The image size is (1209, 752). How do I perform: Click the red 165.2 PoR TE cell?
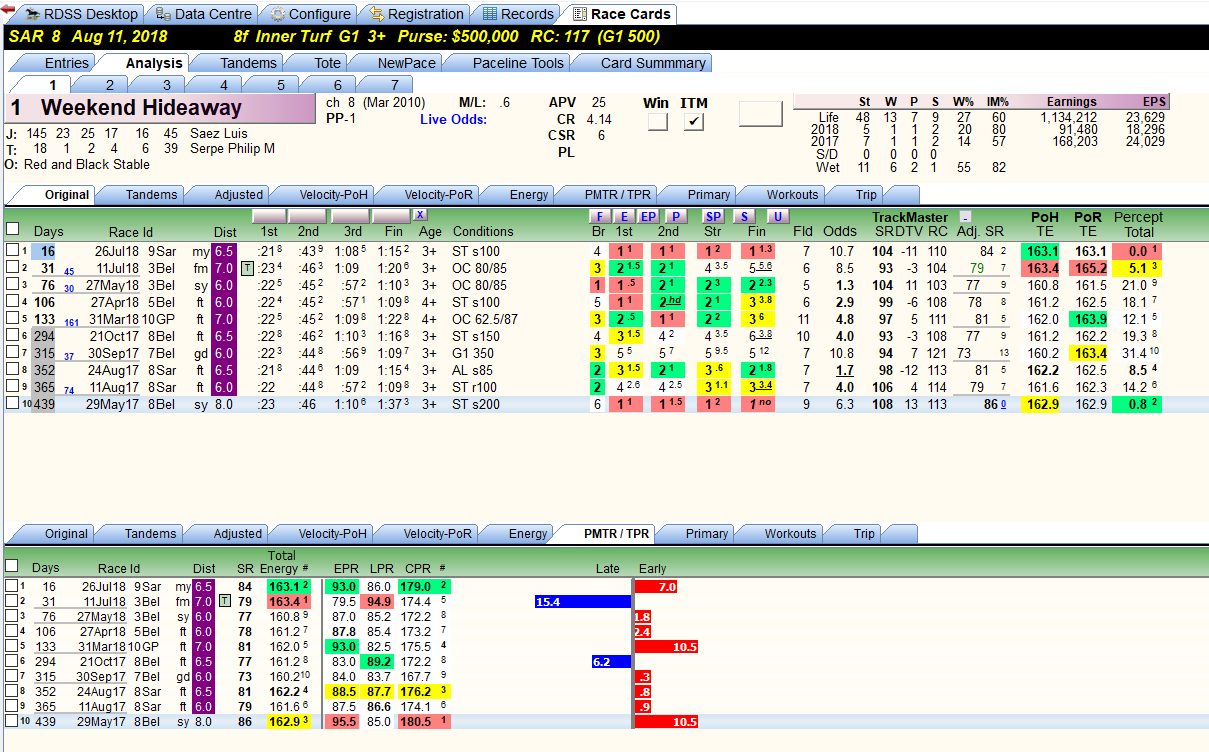point(1089,268)
